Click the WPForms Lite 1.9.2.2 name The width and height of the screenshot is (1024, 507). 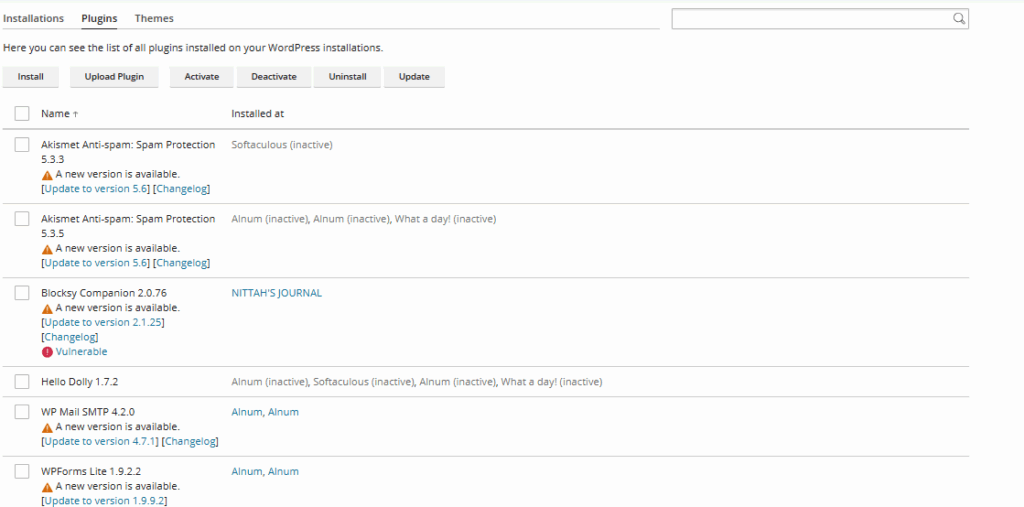pyautogui.click(x=91, y=472)
